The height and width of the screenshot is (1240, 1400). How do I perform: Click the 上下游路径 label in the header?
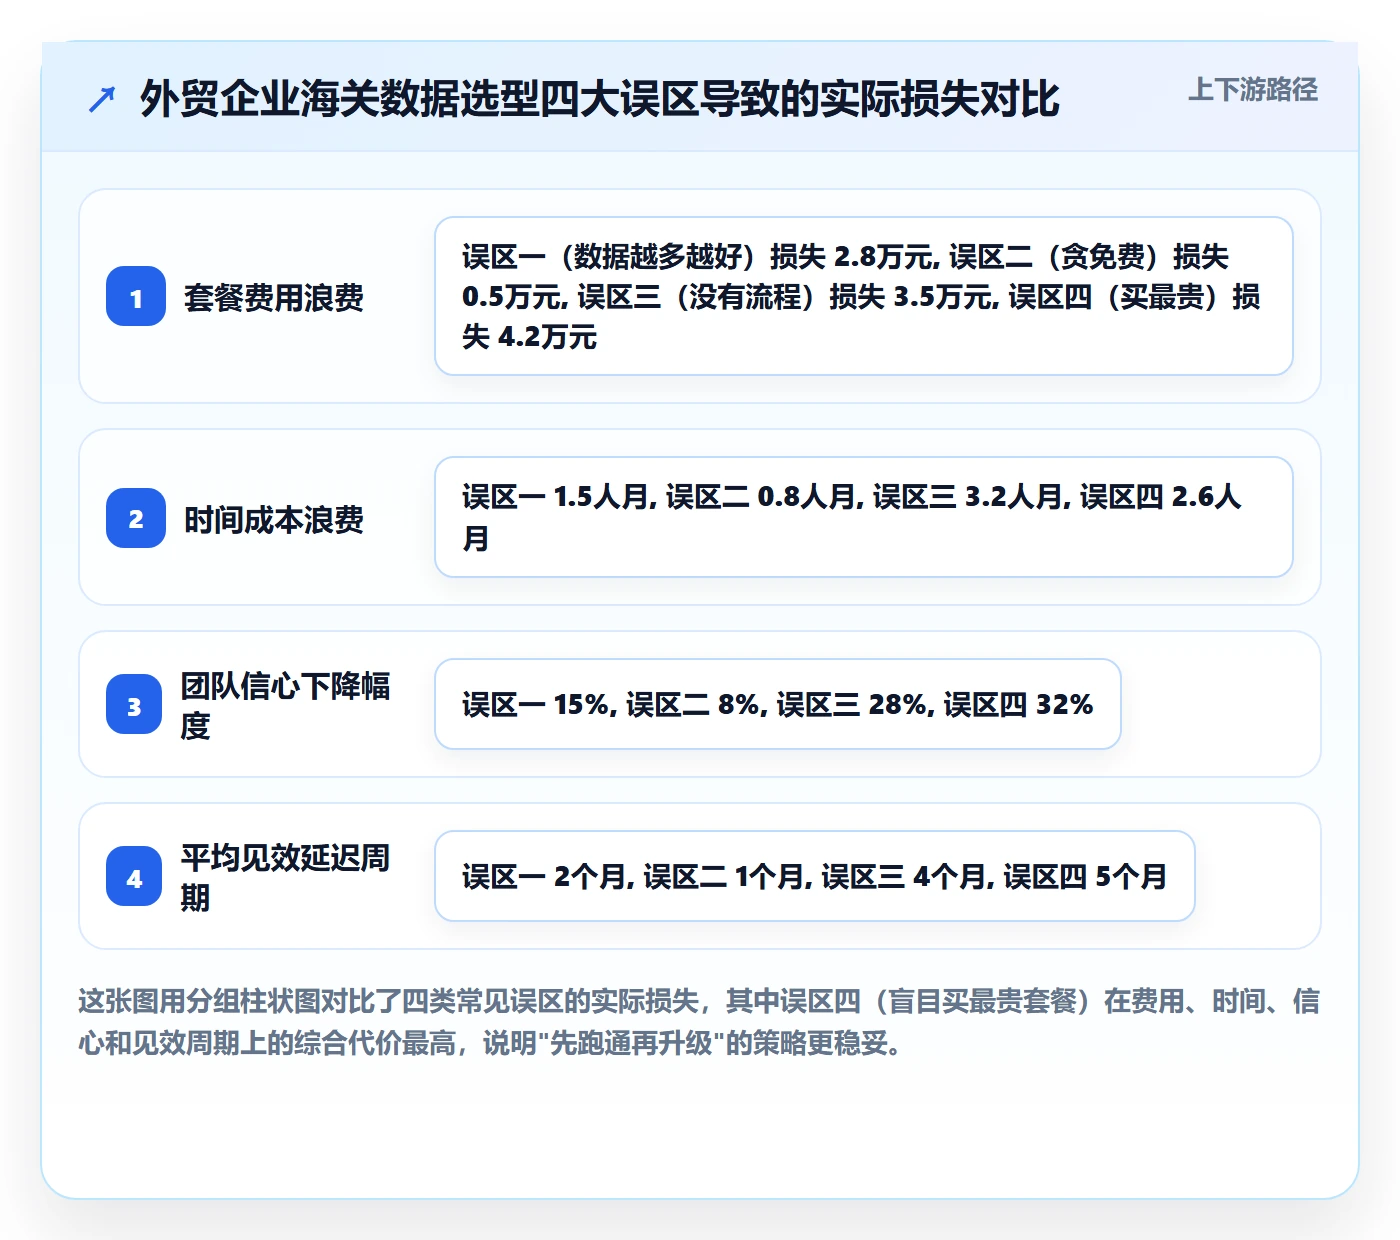click(1253, 90)
